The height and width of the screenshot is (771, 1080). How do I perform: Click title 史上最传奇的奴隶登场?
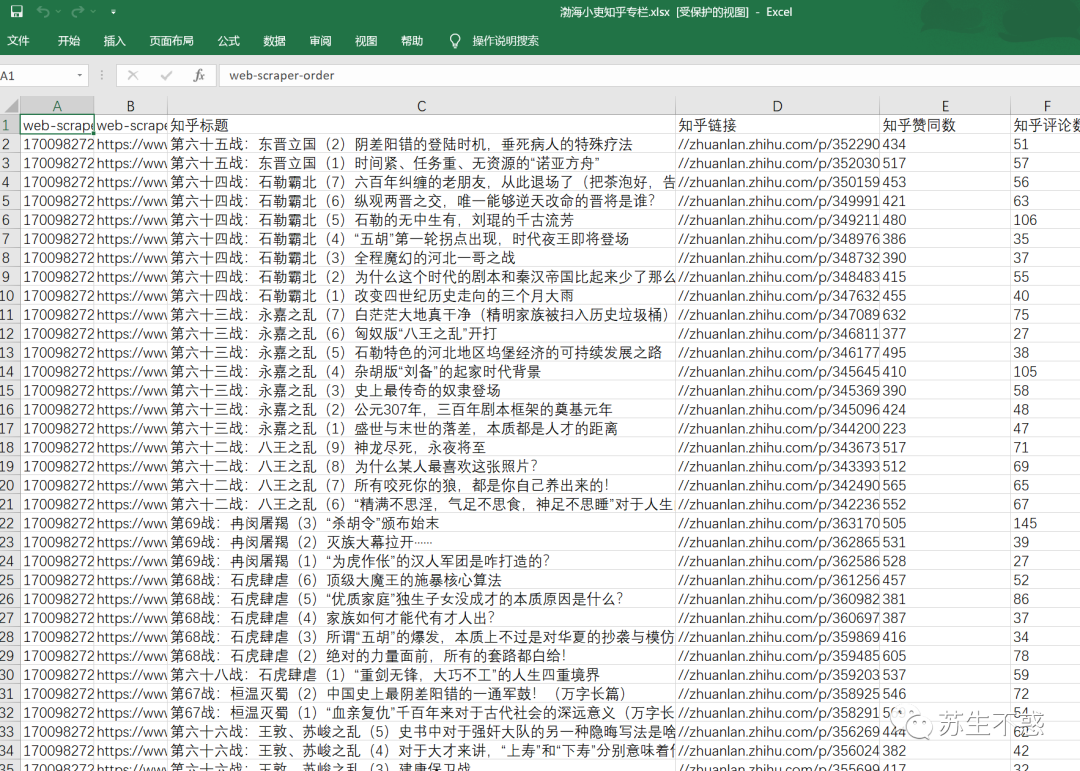[428, 391]
